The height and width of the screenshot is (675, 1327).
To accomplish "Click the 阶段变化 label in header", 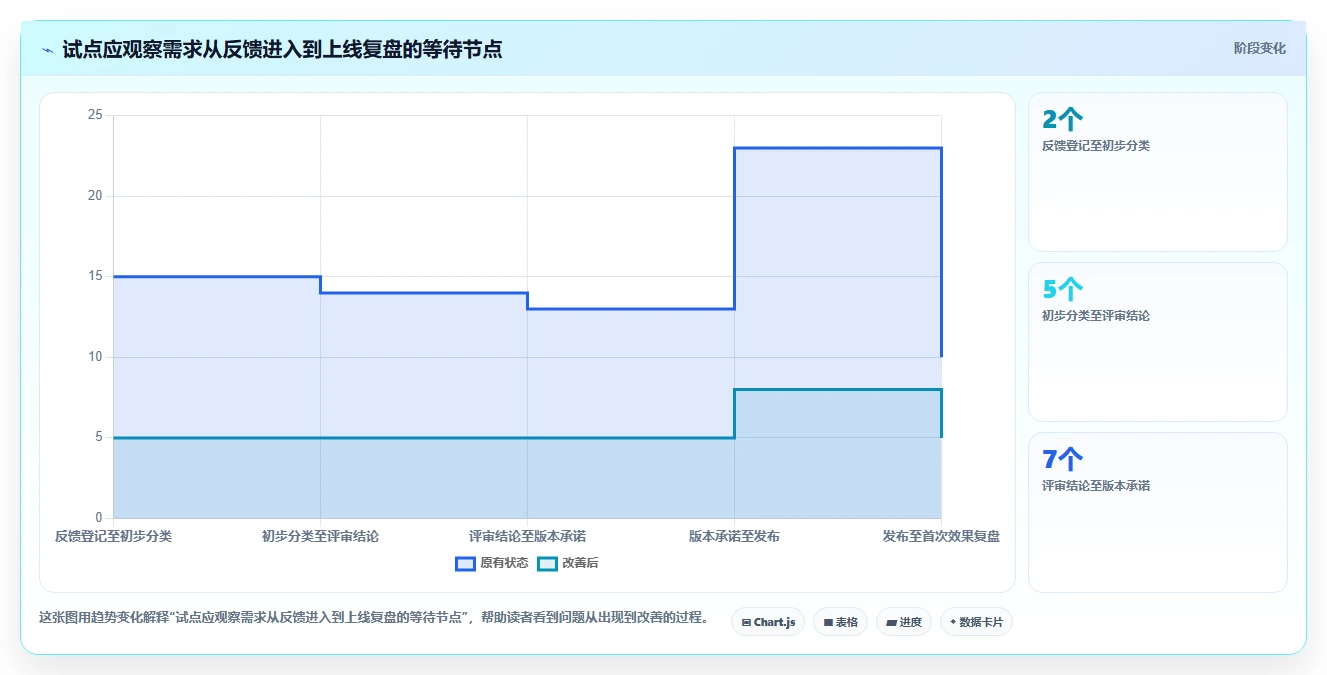I will point(1259,48).
